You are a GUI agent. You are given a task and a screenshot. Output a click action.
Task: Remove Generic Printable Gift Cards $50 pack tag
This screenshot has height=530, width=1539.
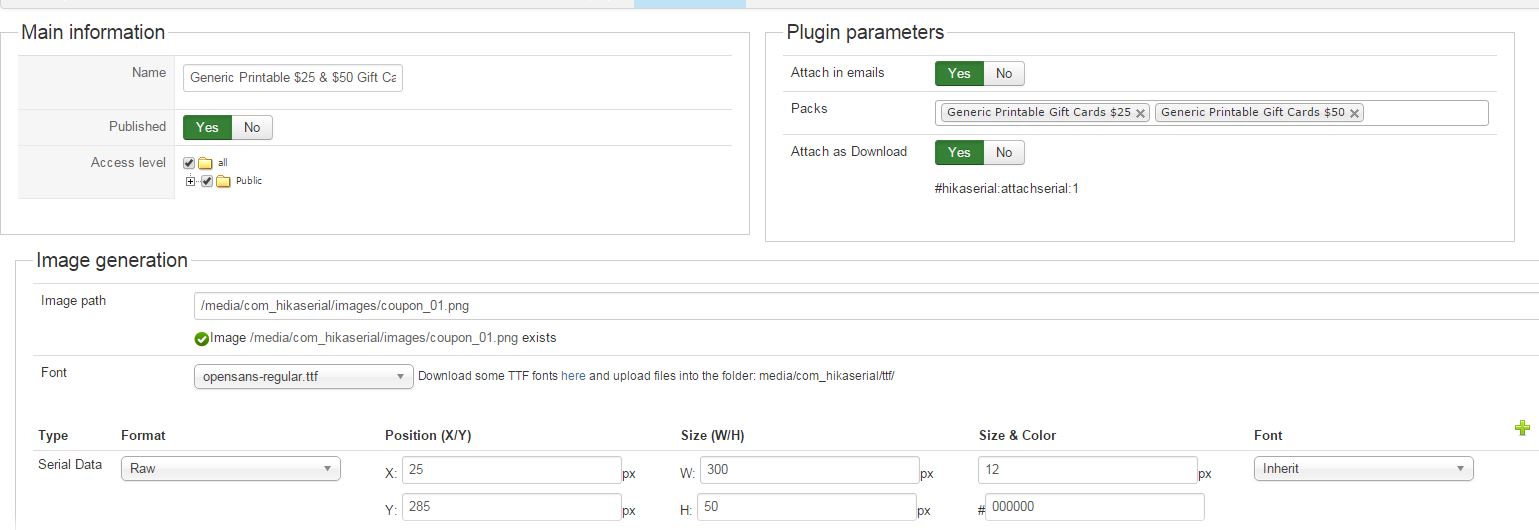[x=1355, y=114]
